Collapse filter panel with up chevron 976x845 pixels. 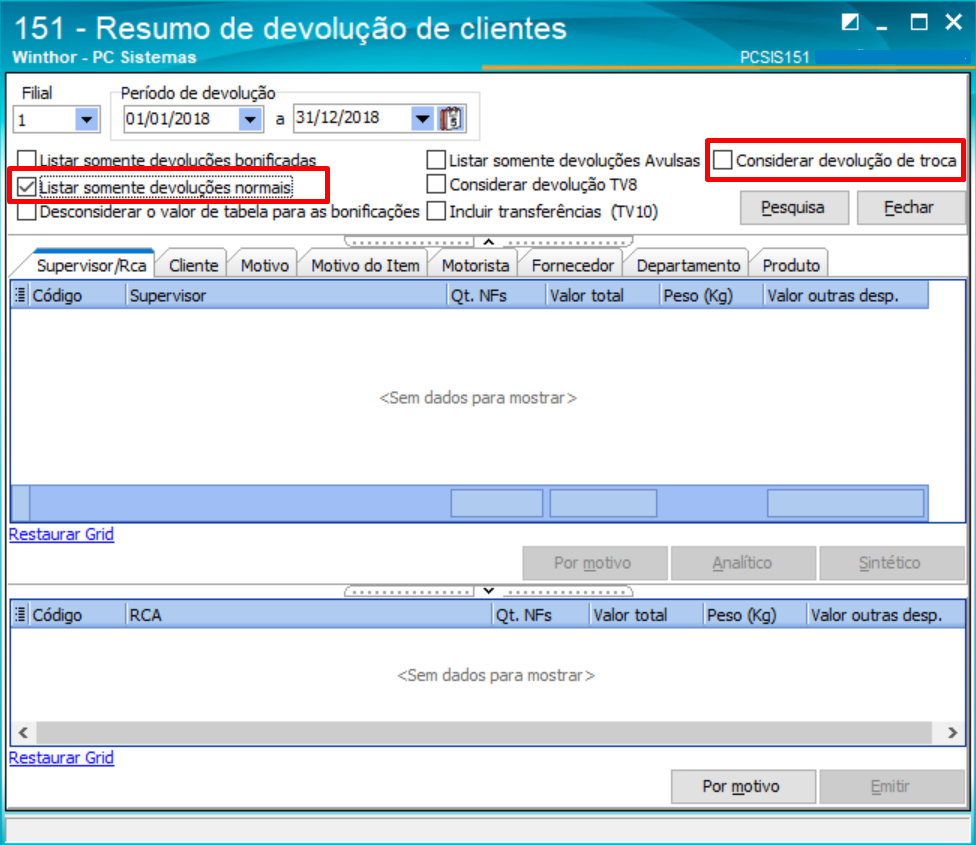(489, 241)
